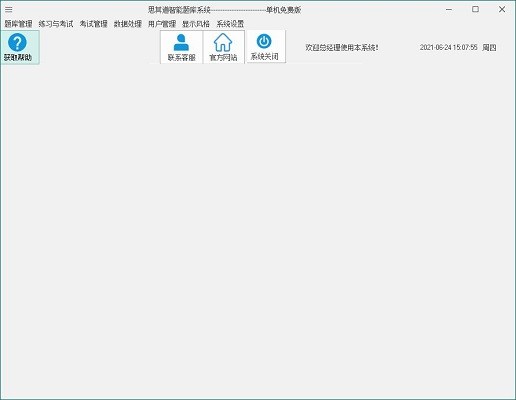This screenshot has width=516, height=400.
Task: Open the 用户管理 menu
Action: point(162,24)
